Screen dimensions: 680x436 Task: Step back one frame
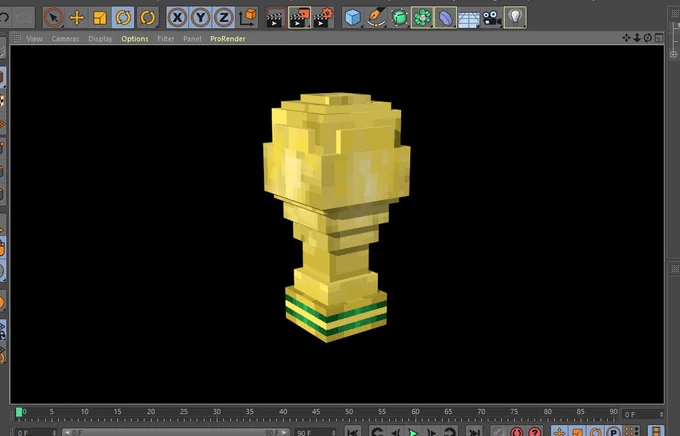[396, 432]
